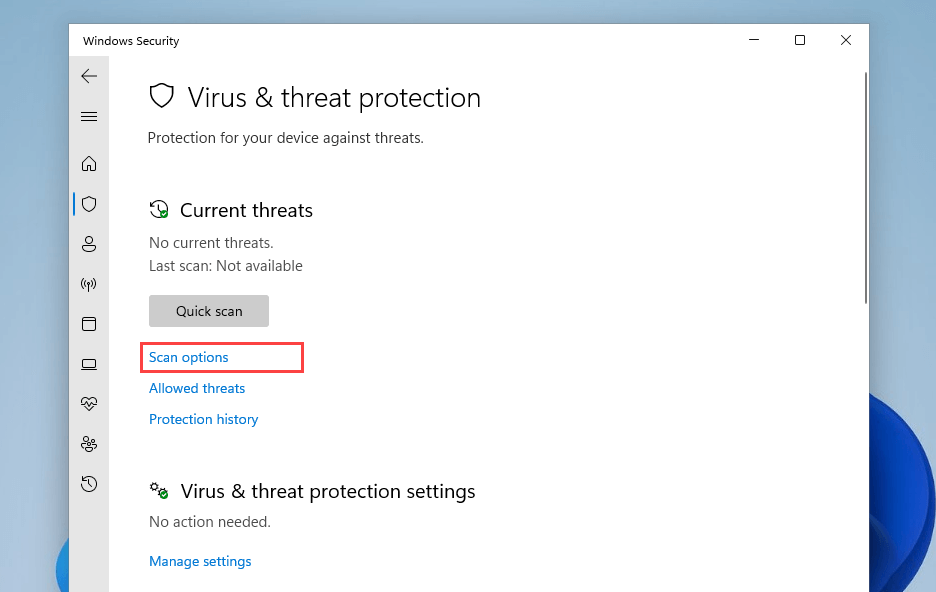Click the back arrow icon
The width and height of the screenshot is (936, 592).
coord(89,76)
